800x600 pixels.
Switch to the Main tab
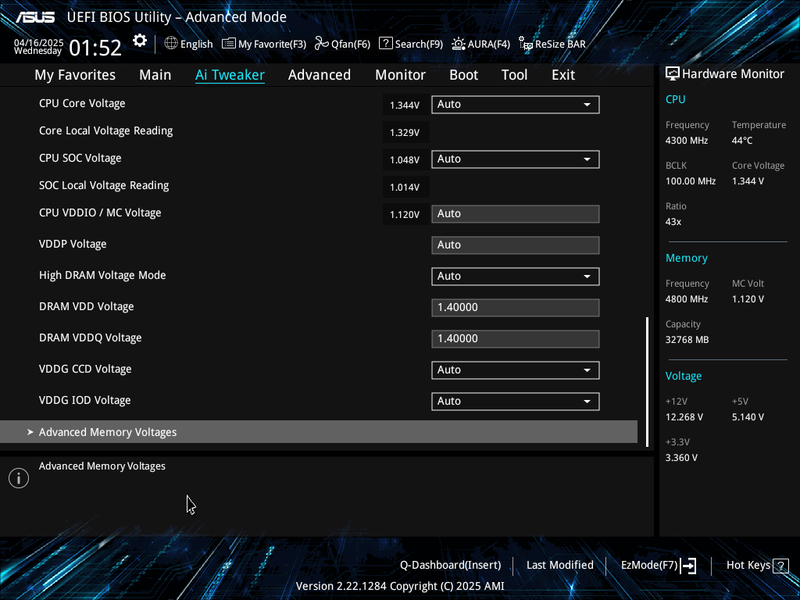point(155,75)
